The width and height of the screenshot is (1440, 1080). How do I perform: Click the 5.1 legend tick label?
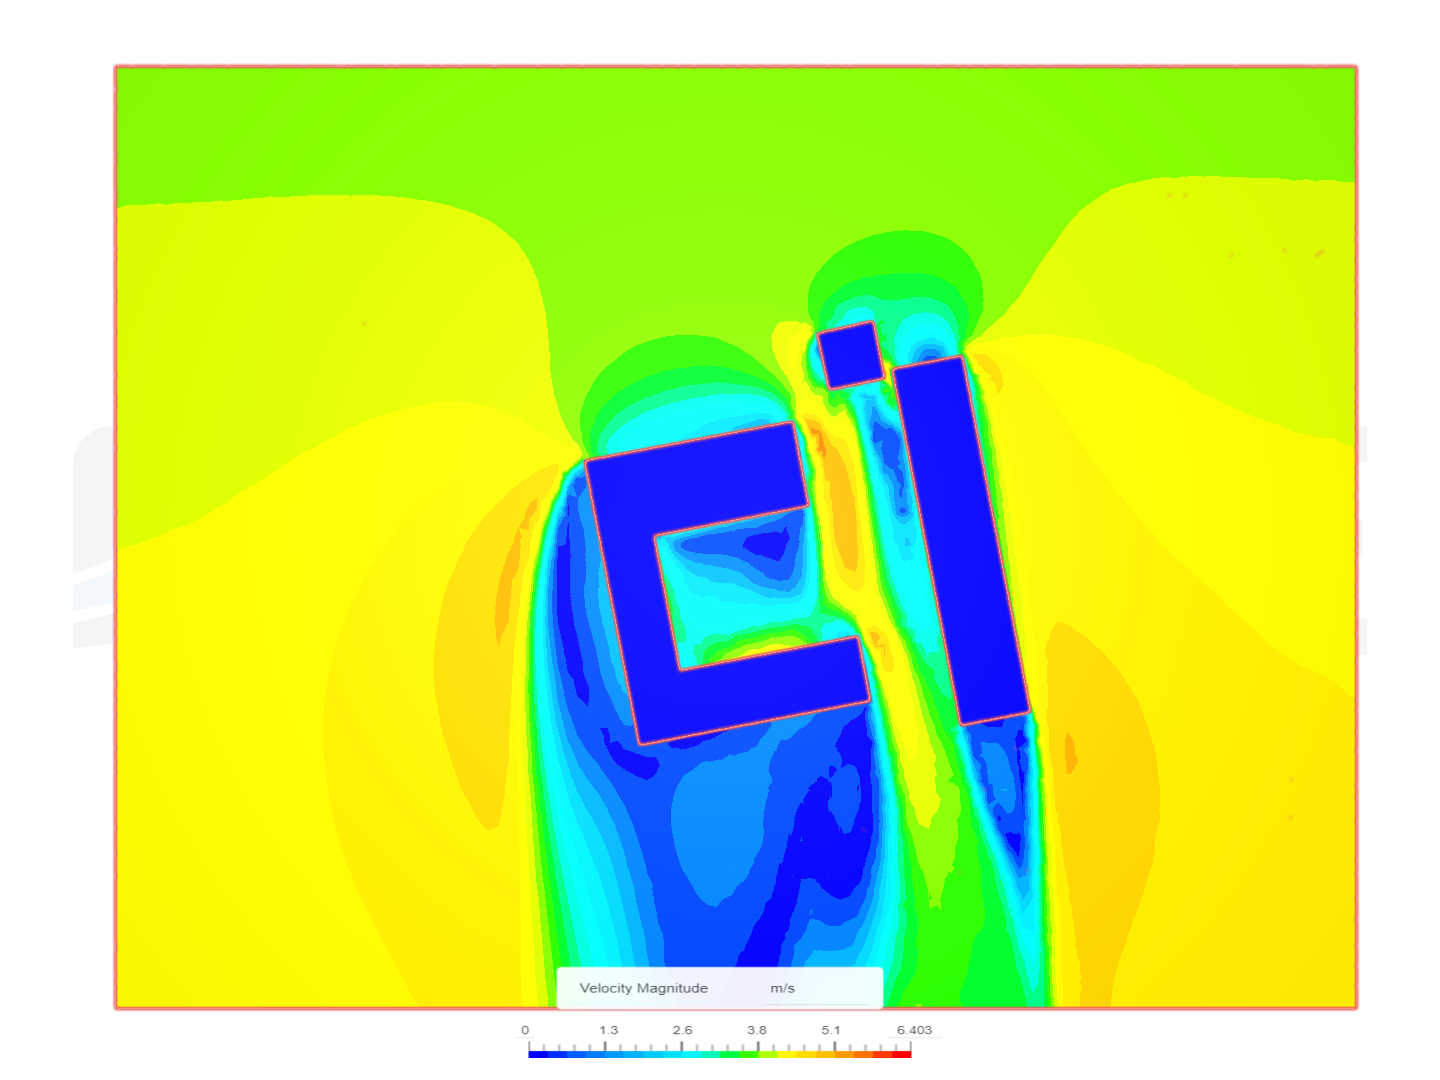[x=831, y=1030]
